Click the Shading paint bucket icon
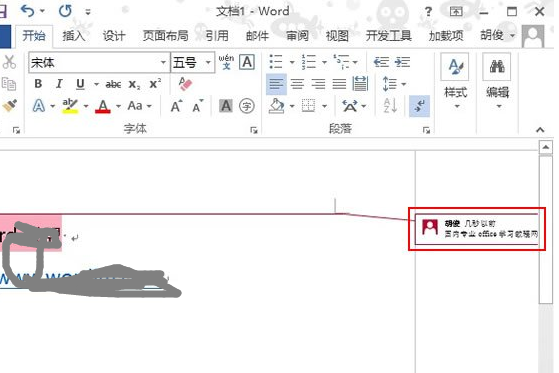 tap(277, 106)
